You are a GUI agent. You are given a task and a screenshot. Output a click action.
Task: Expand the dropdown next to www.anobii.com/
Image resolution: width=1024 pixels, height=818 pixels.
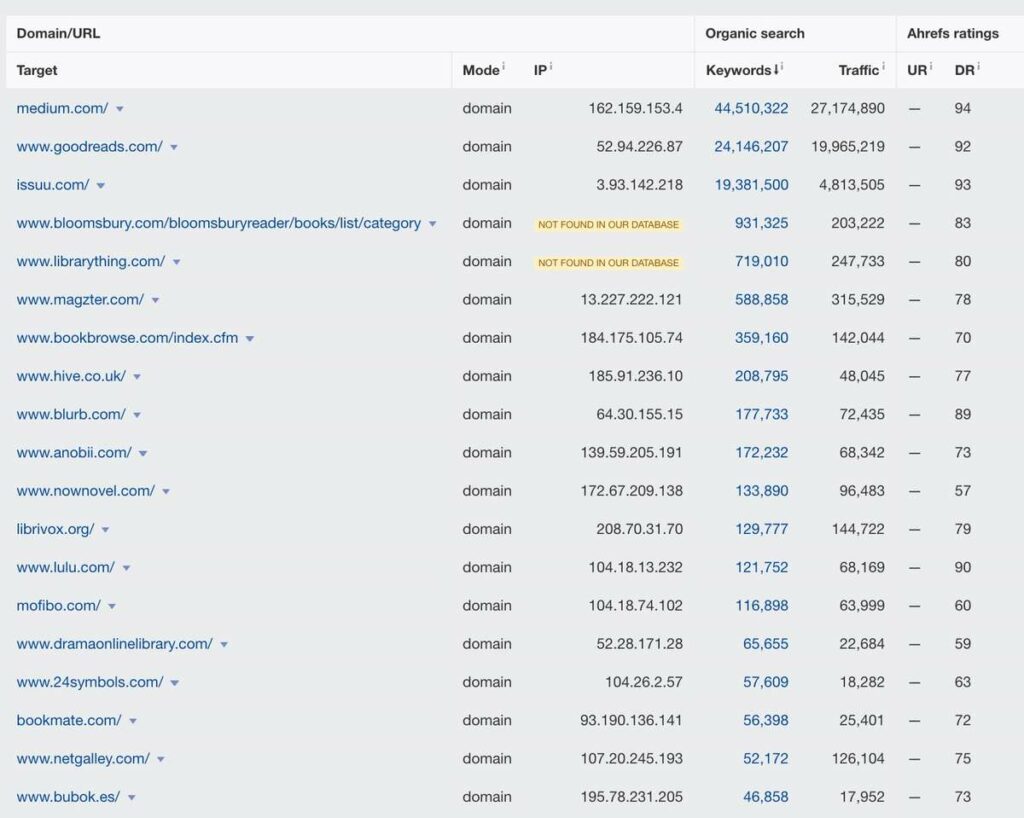[142, 454]
